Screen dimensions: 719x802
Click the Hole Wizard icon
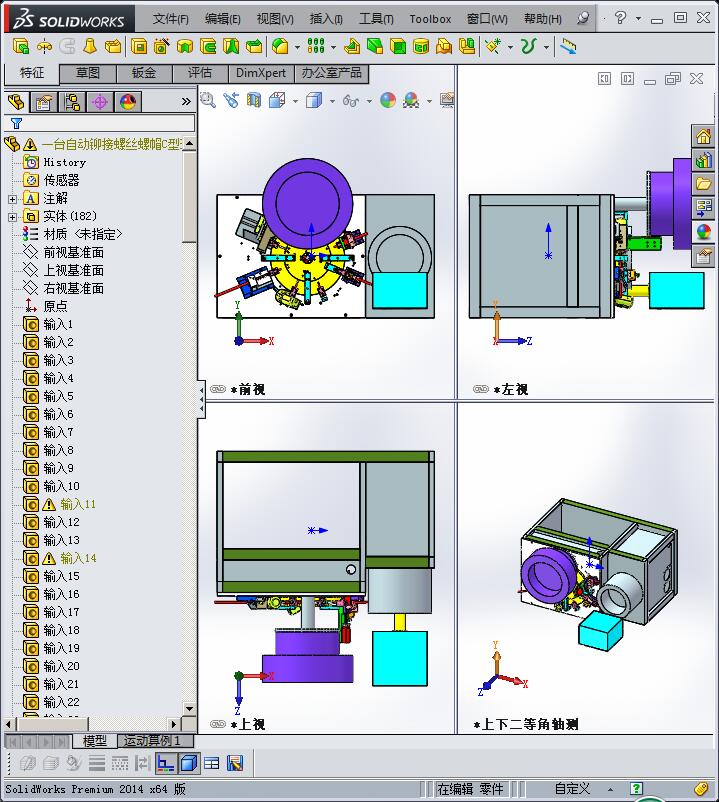pos(162,47)
